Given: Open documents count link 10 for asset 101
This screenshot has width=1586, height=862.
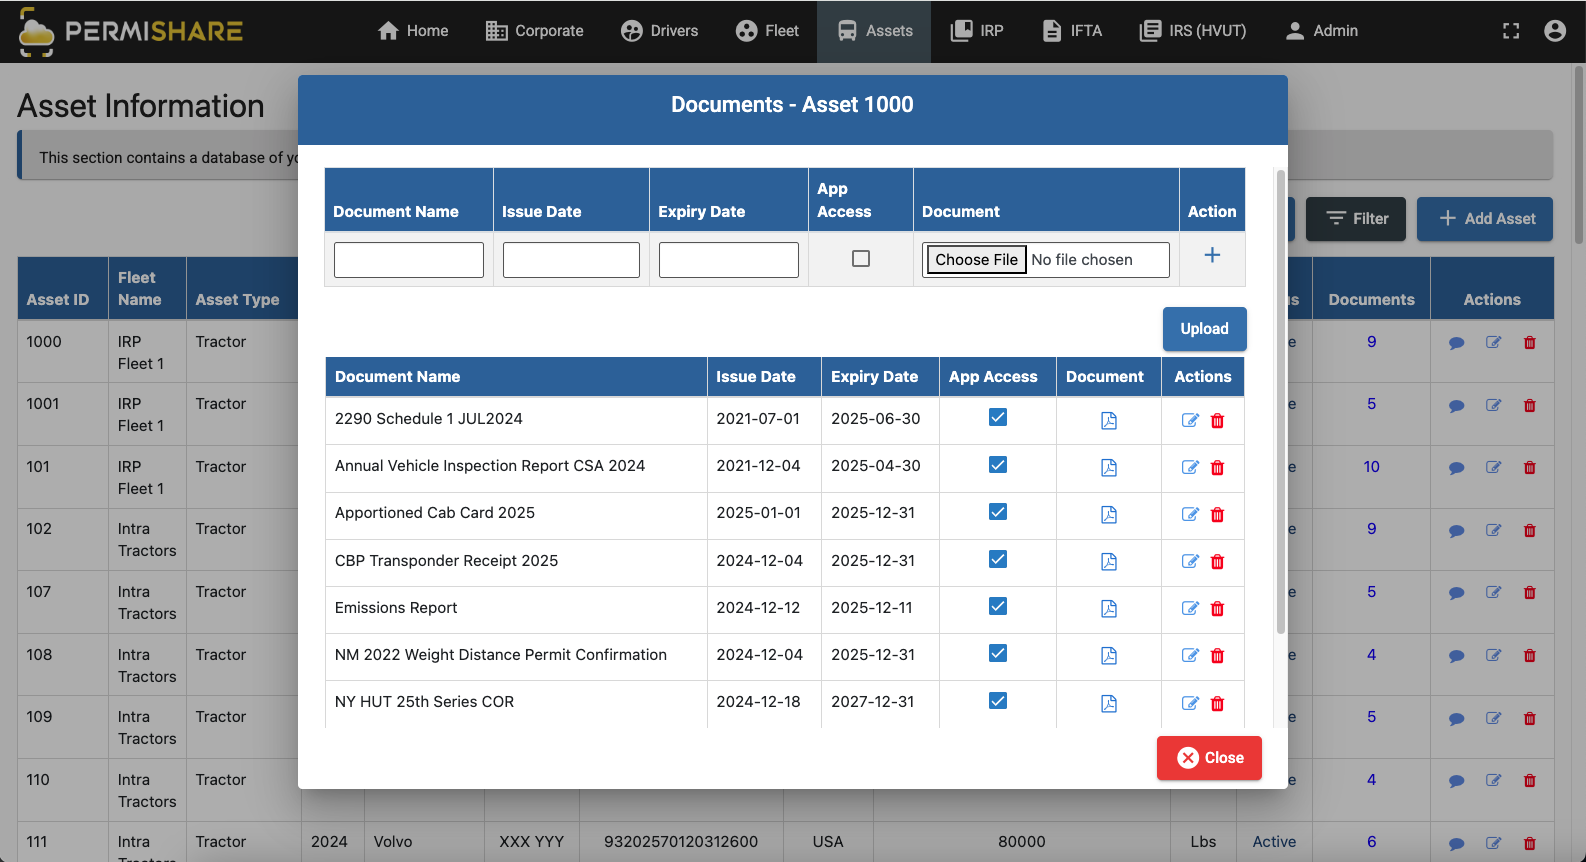Looking at the screenshot, I should click(1371, 467).
